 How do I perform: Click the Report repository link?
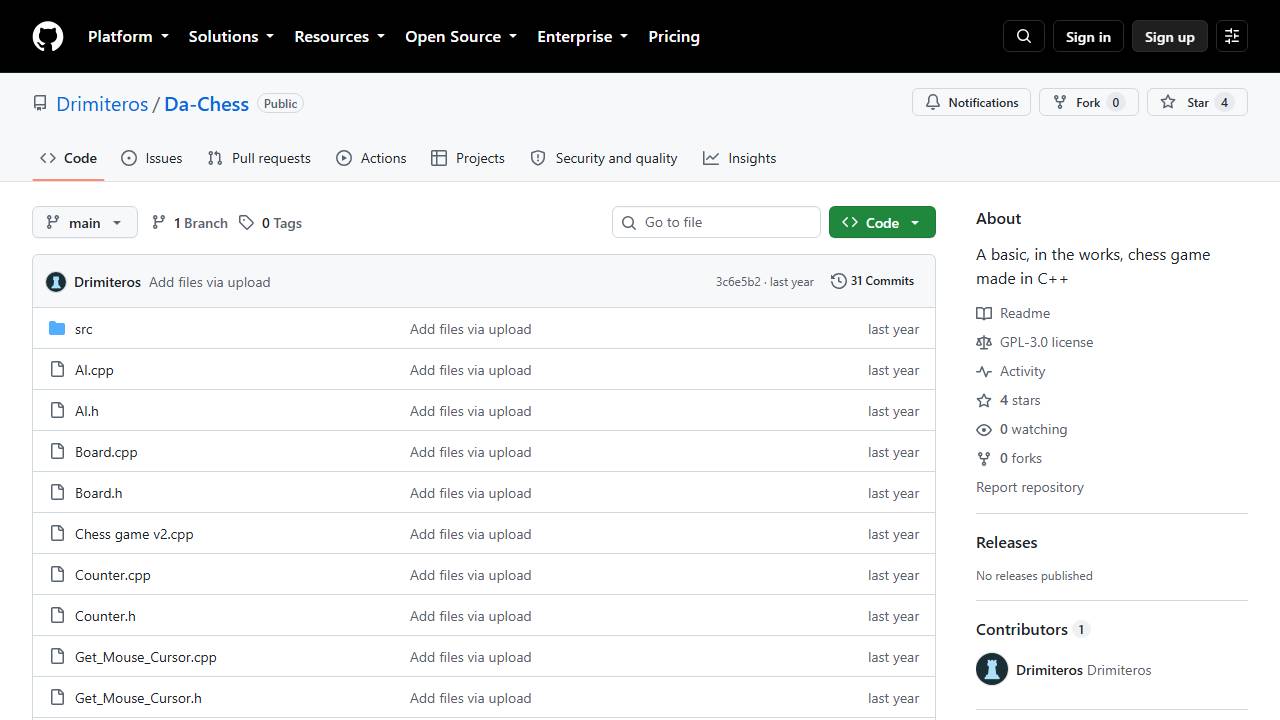pos(1030,487)
